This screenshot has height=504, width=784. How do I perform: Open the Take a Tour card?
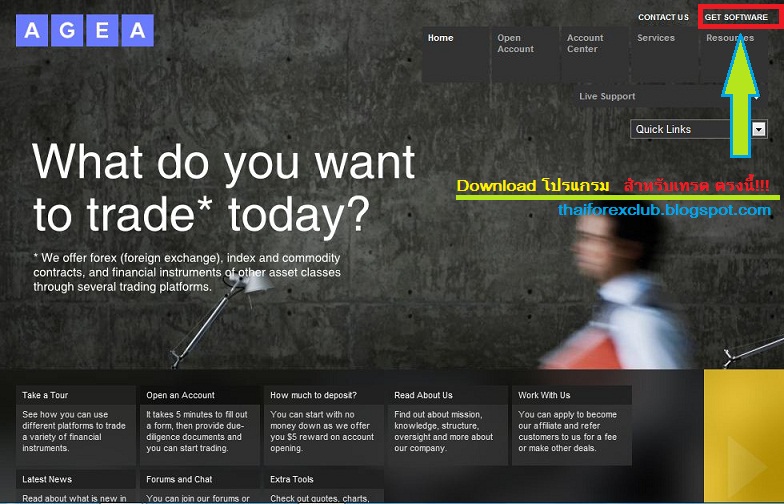coord(76,426)
